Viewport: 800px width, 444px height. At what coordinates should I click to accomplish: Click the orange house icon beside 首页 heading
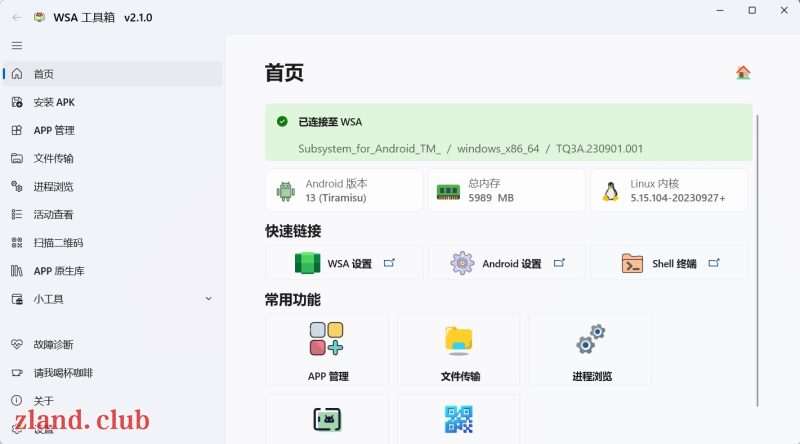click(x=743, y=72)
